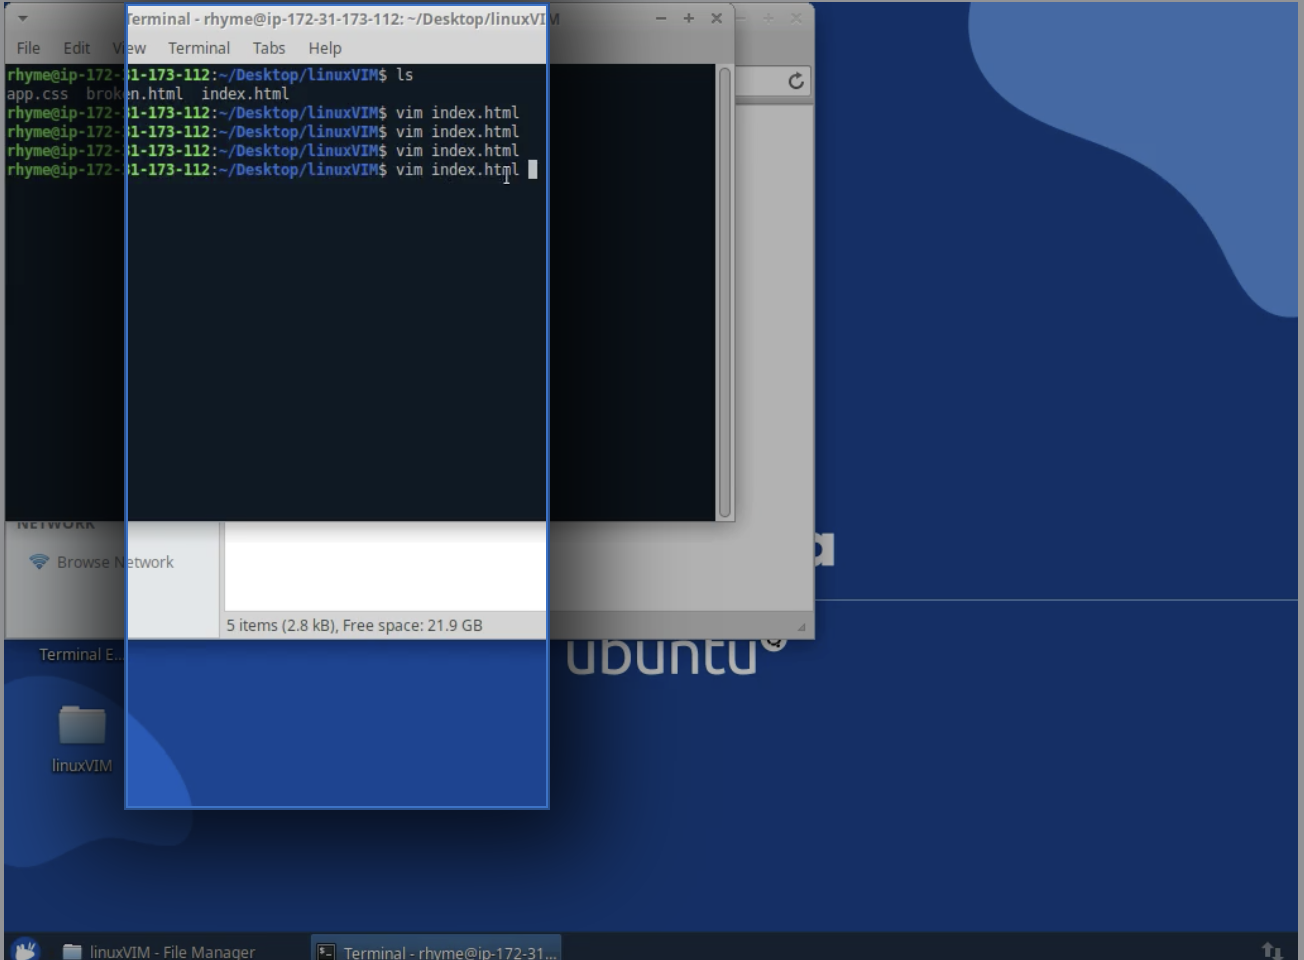Open the Edit menu of the Terminal
Viewport: 1304px width, 960px height.
[76, 47]
